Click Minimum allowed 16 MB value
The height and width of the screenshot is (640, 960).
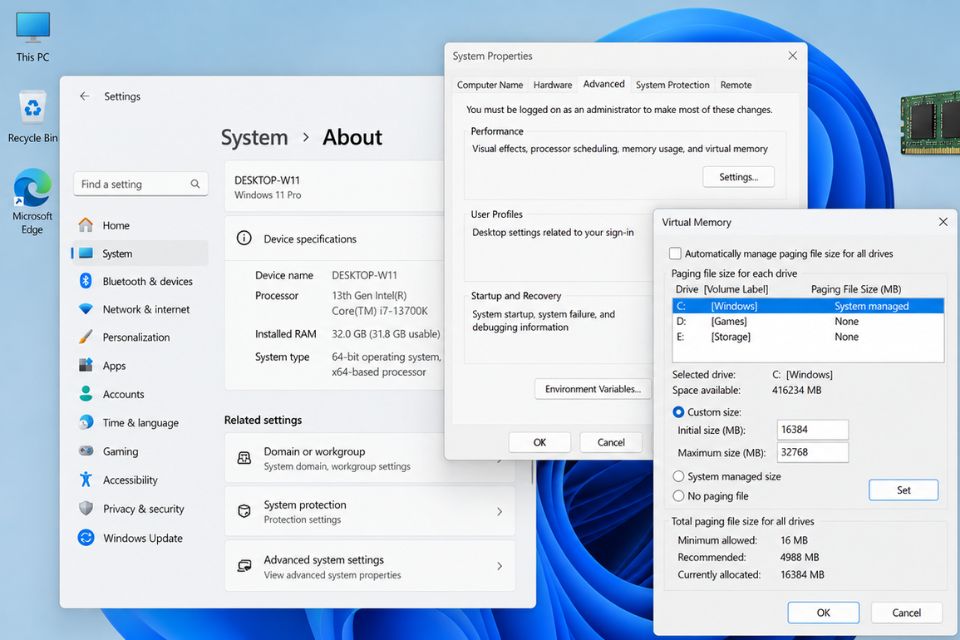(x=793, y=540)
